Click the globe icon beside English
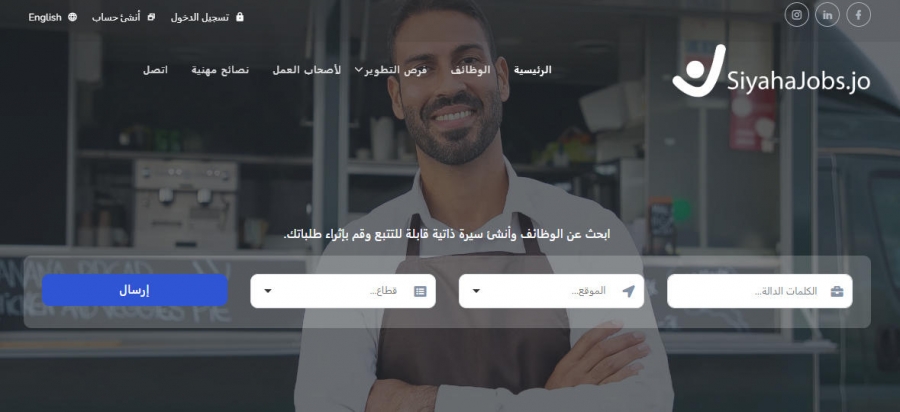 pos(72,17)
